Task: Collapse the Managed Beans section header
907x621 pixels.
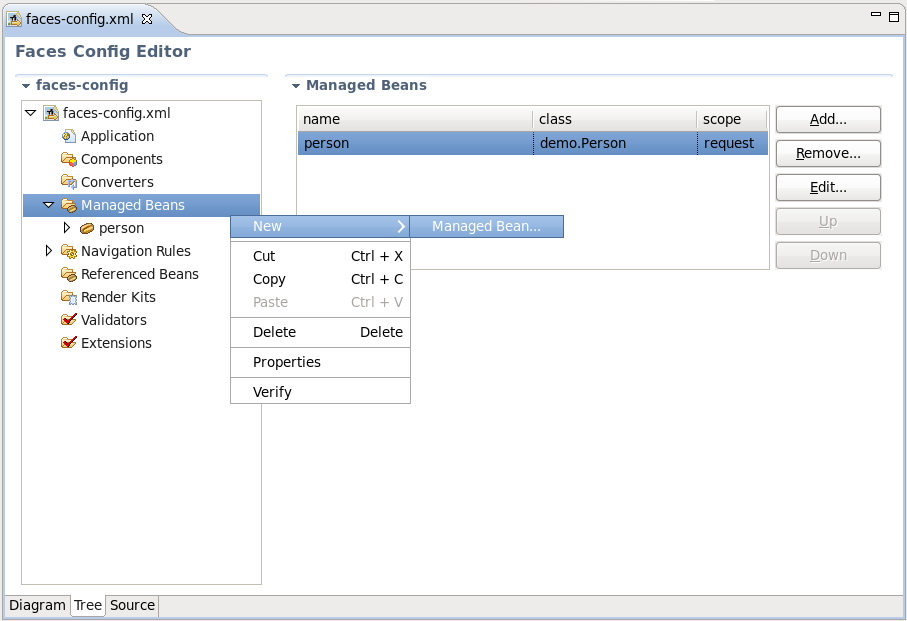Action: coord(296,86)
